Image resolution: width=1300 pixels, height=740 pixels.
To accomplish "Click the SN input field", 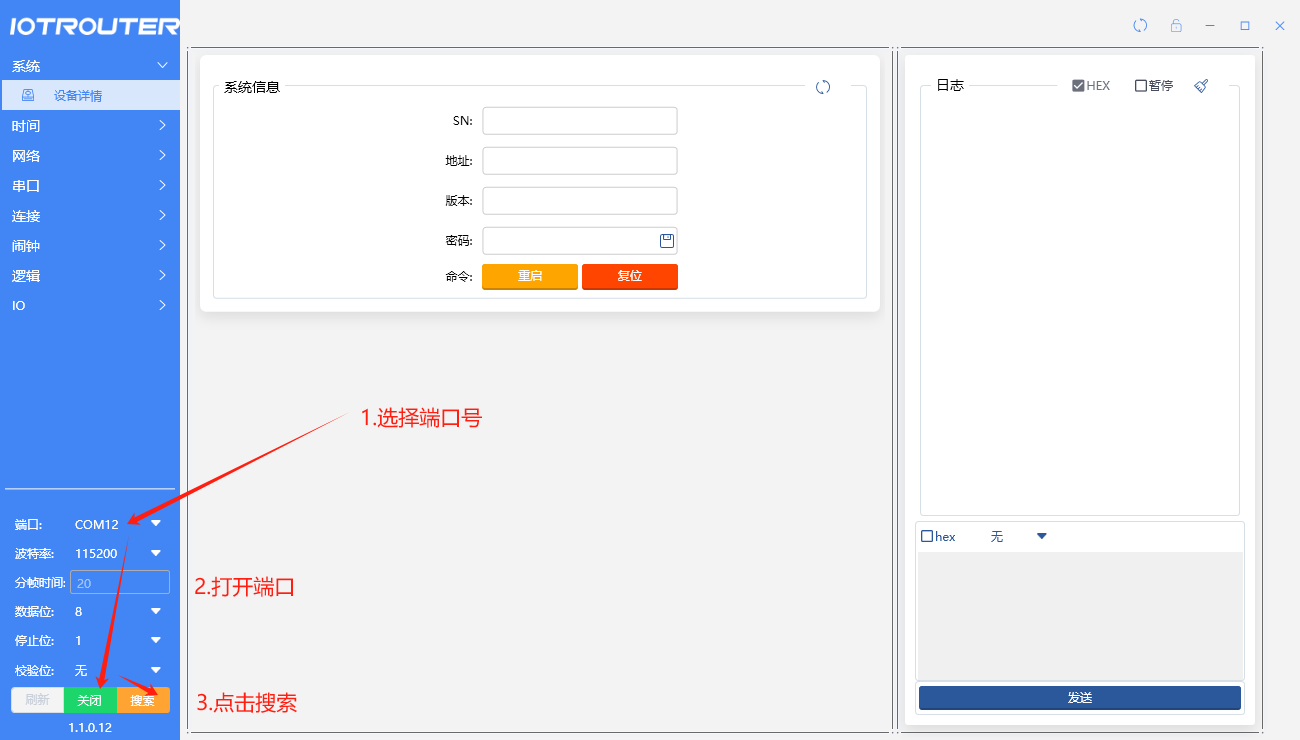I will [580, 121].
